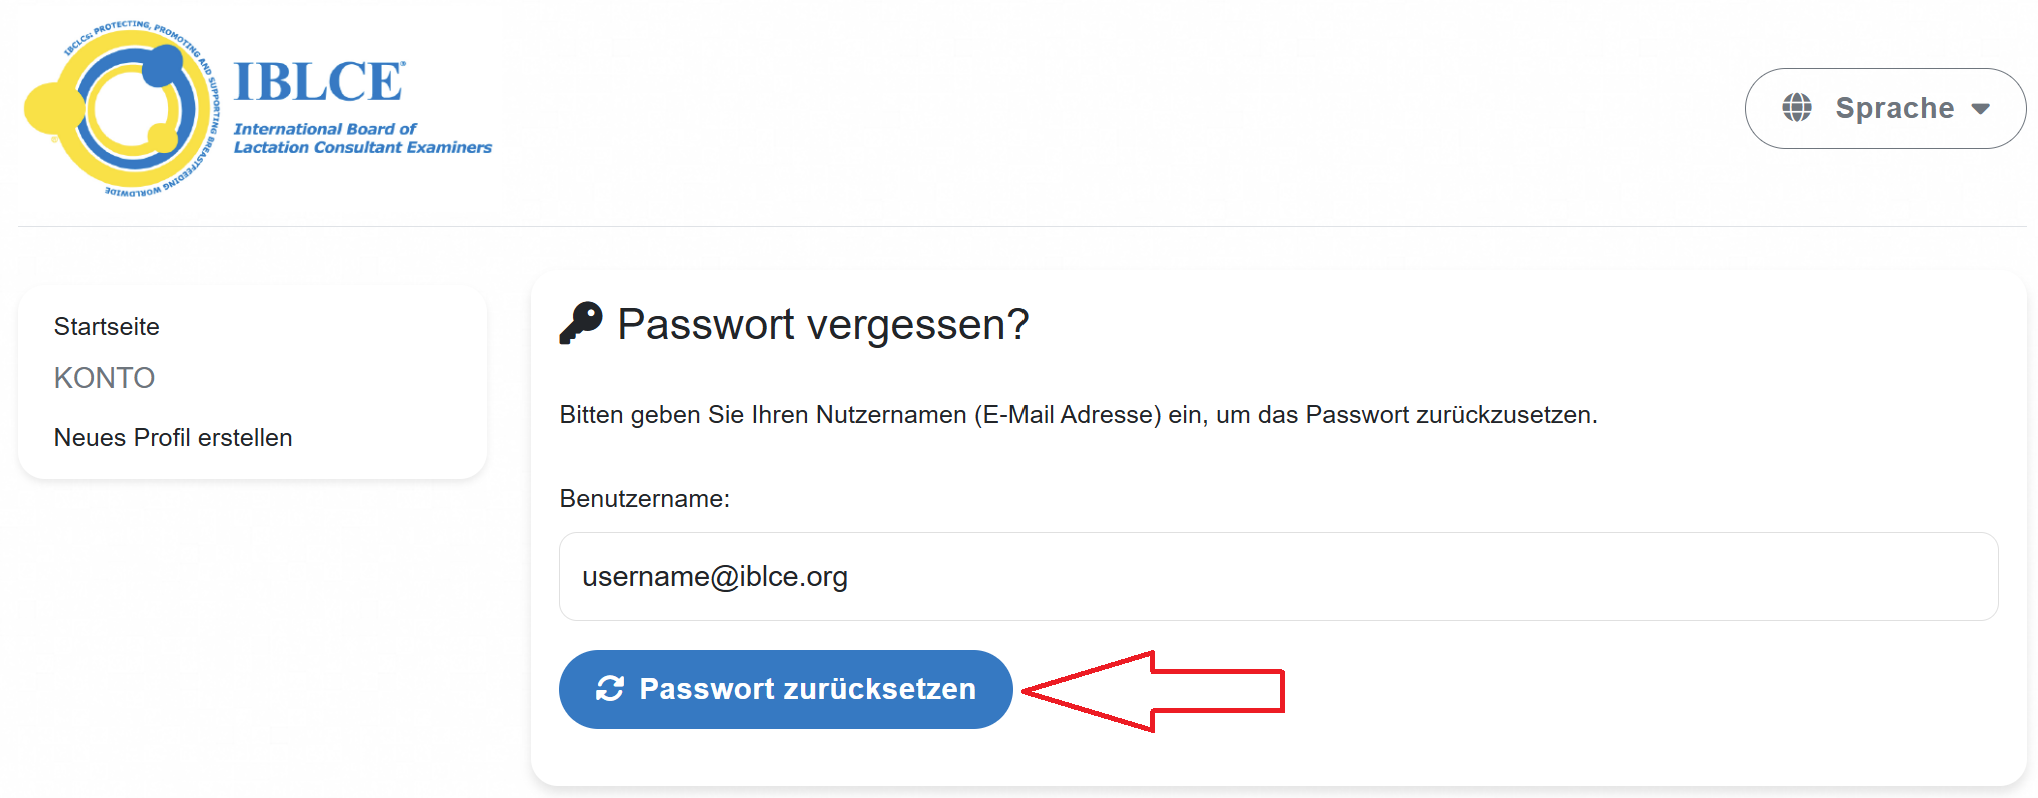The height and width of the screenshot is (798, 2038).
Task: Click the instruction text about Nutzernamen
Action: (x=1078, y=415)
